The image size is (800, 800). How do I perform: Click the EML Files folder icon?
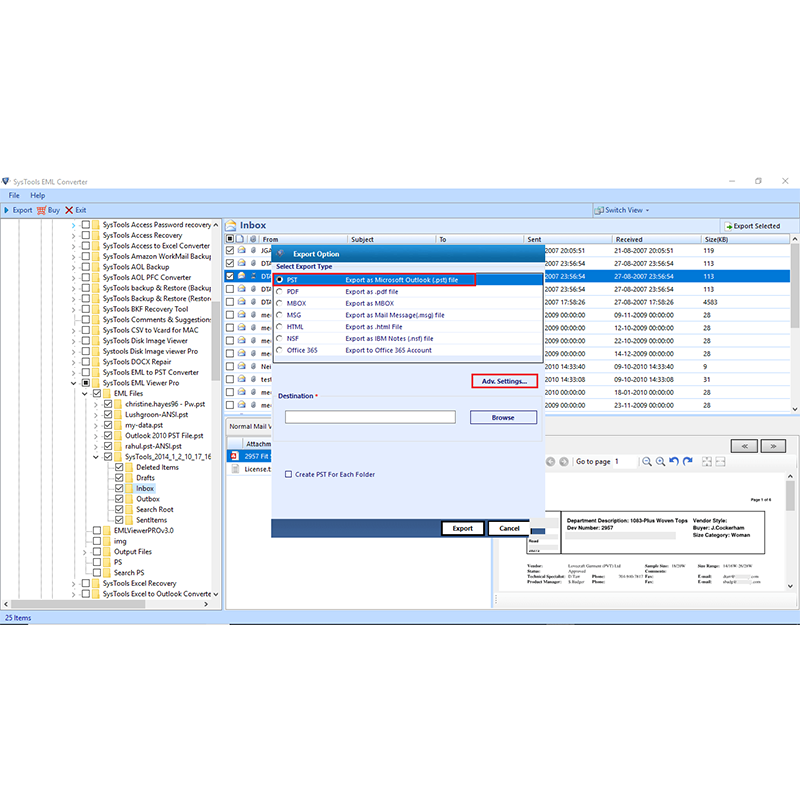(x=107, y=393)
